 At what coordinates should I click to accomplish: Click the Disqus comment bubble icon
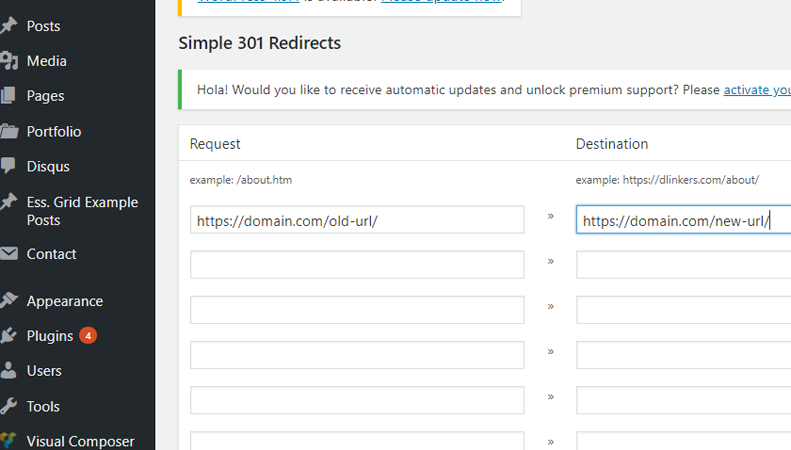click(x=9, y=166)
